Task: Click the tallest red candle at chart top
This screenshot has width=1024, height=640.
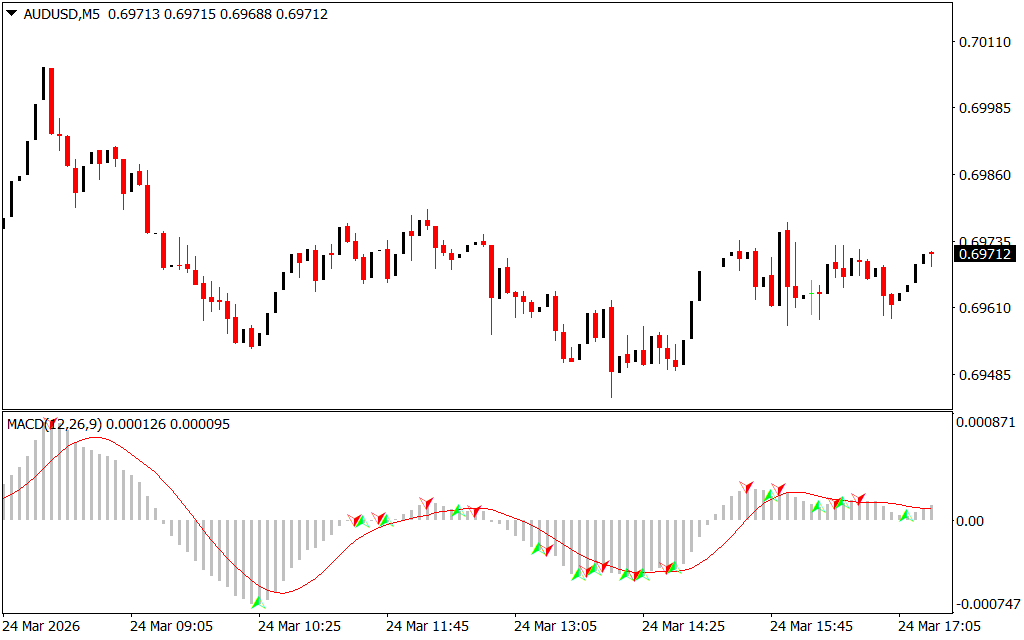Action: 50,100
